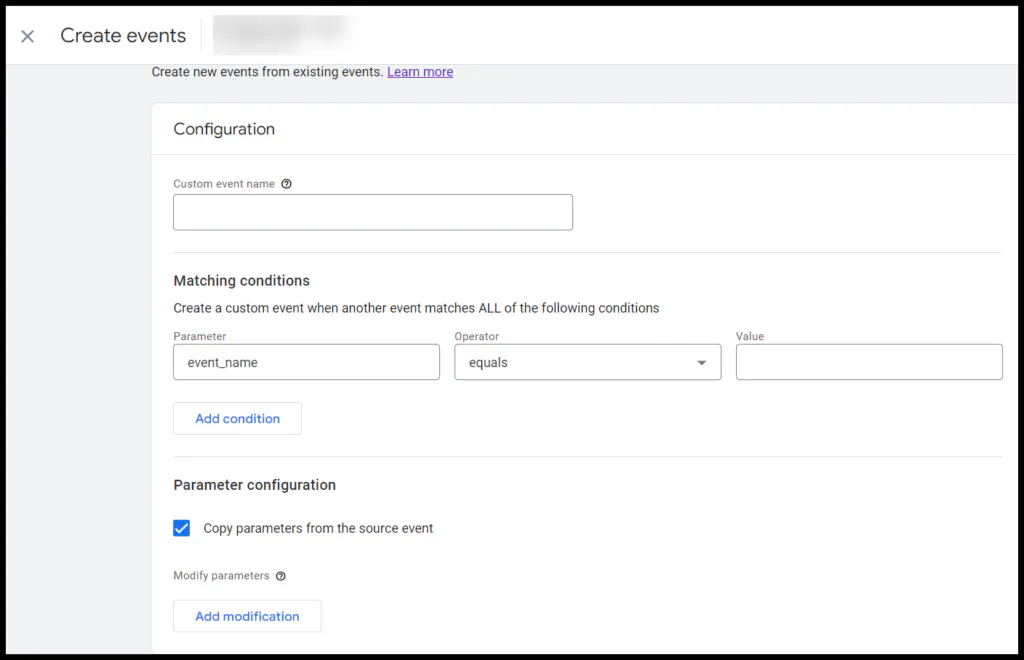Focus the Custom event name field
1024x660 pixels.
373,212
